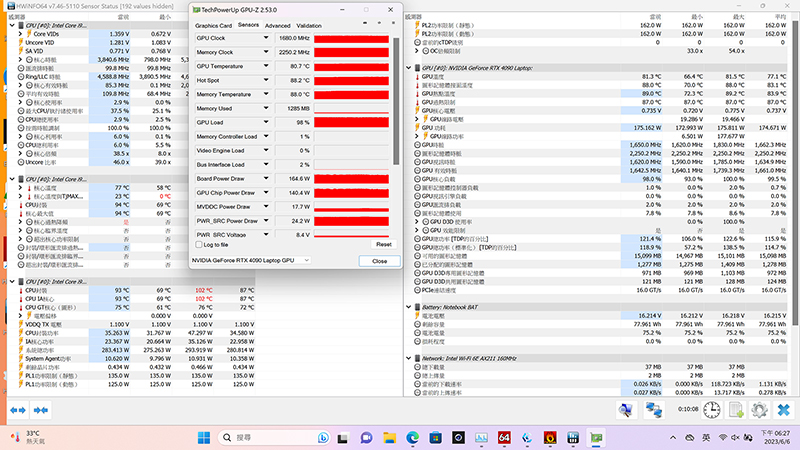Click the HWiNFO settings gear icon
This screenshot has width=800, height=450.
[x=759, y=410]
